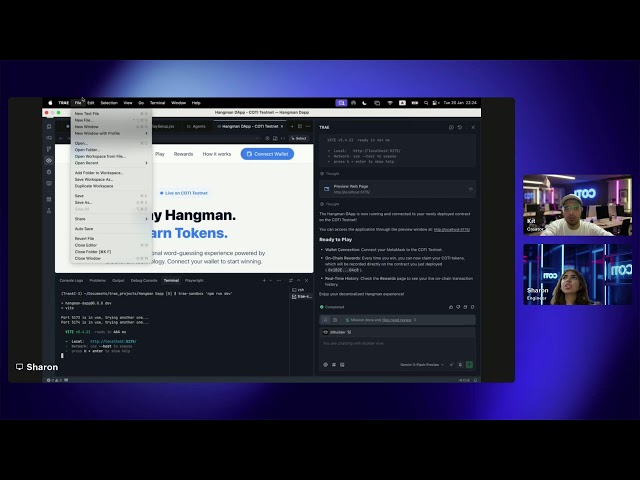Add a new terminal with plus icon

coord(264,280)
